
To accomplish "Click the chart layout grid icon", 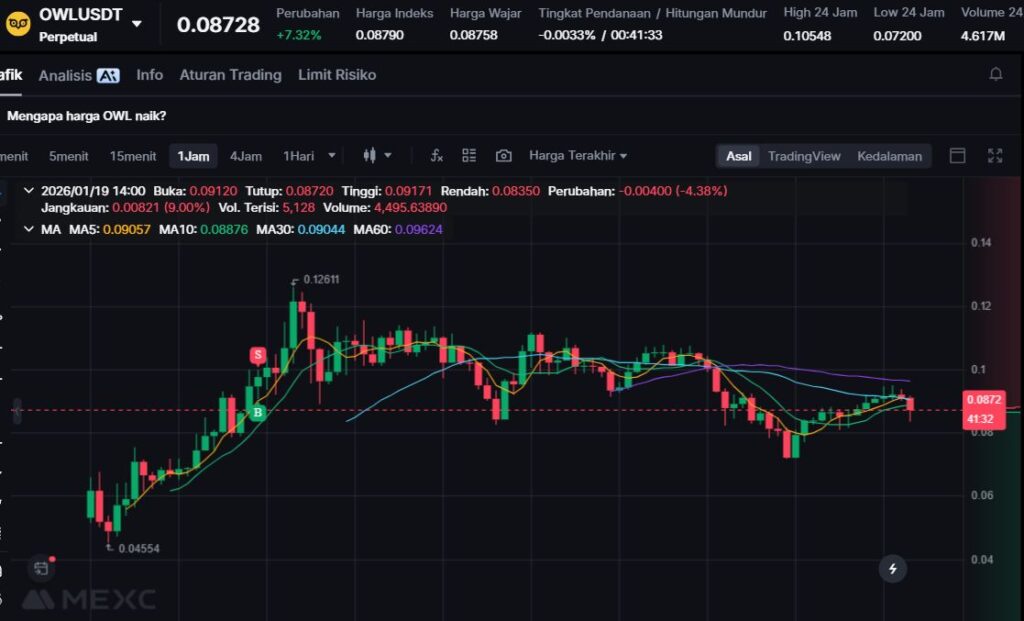I will click(x=469, y=156).
